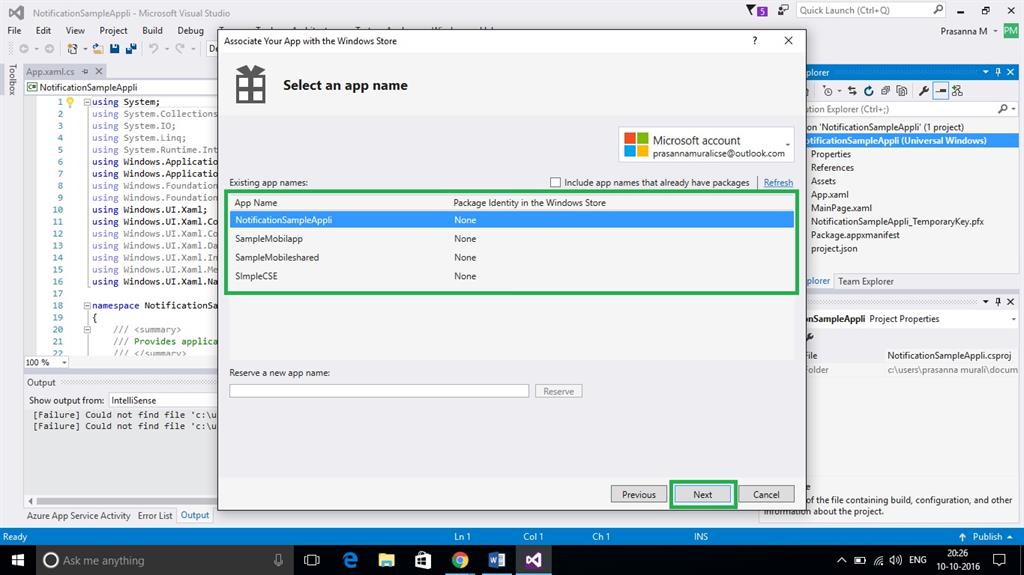Toggle Preview Selected Items icon
Screen dimensions: 1024x575
940,91
